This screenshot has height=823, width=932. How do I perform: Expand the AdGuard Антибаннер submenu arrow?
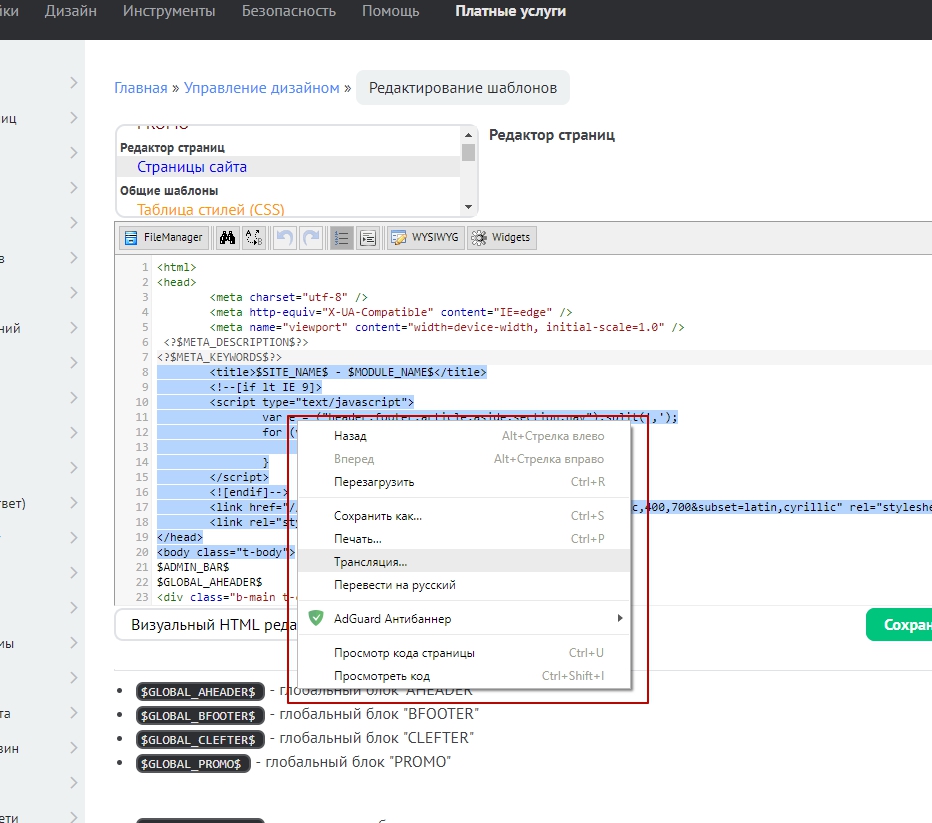pyautogui.click(x=619, y=619)
